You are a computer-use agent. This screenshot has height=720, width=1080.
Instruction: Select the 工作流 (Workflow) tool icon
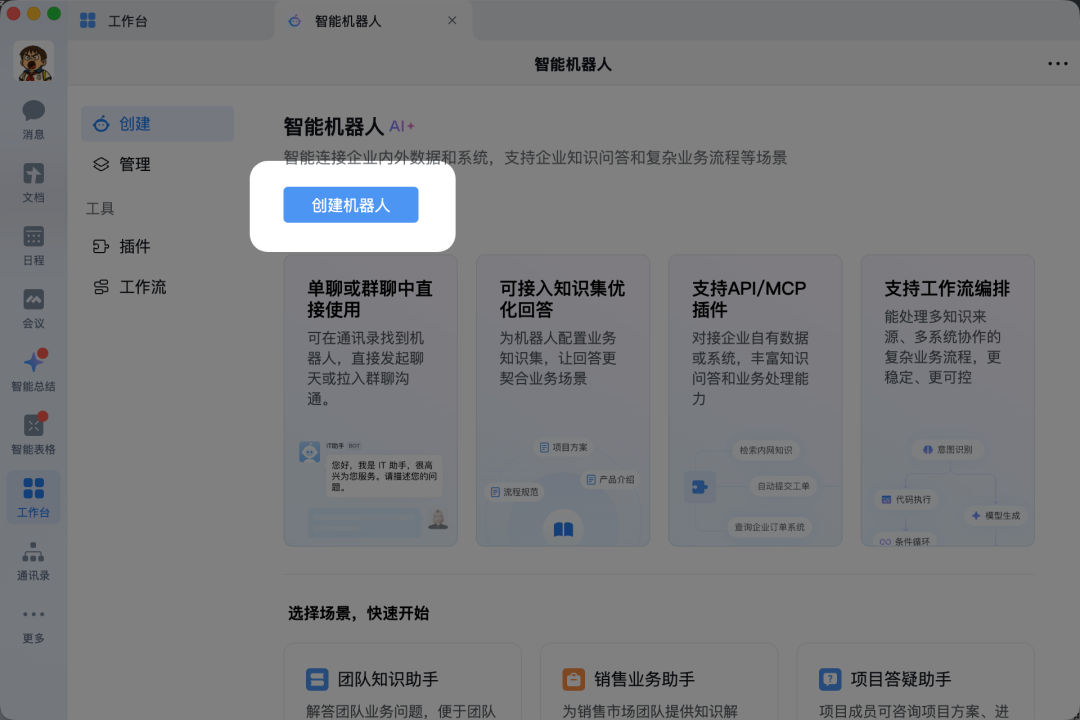[x=135, y=287]
